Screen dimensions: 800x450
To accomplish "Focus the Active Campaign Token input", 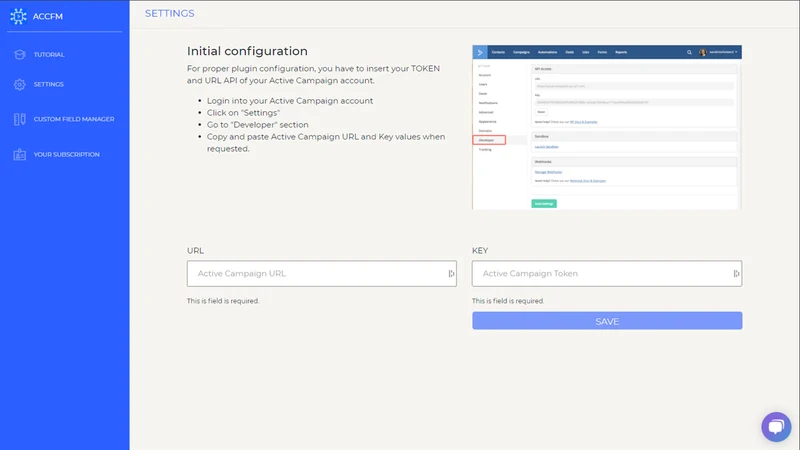I will click(x=607, y=273).
